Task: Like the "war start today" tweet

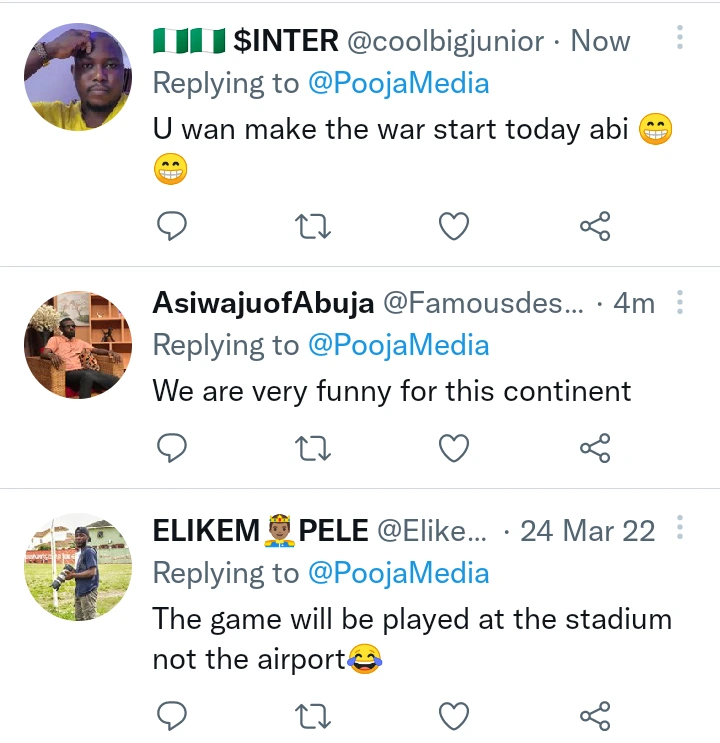Action: click(454, 227)
